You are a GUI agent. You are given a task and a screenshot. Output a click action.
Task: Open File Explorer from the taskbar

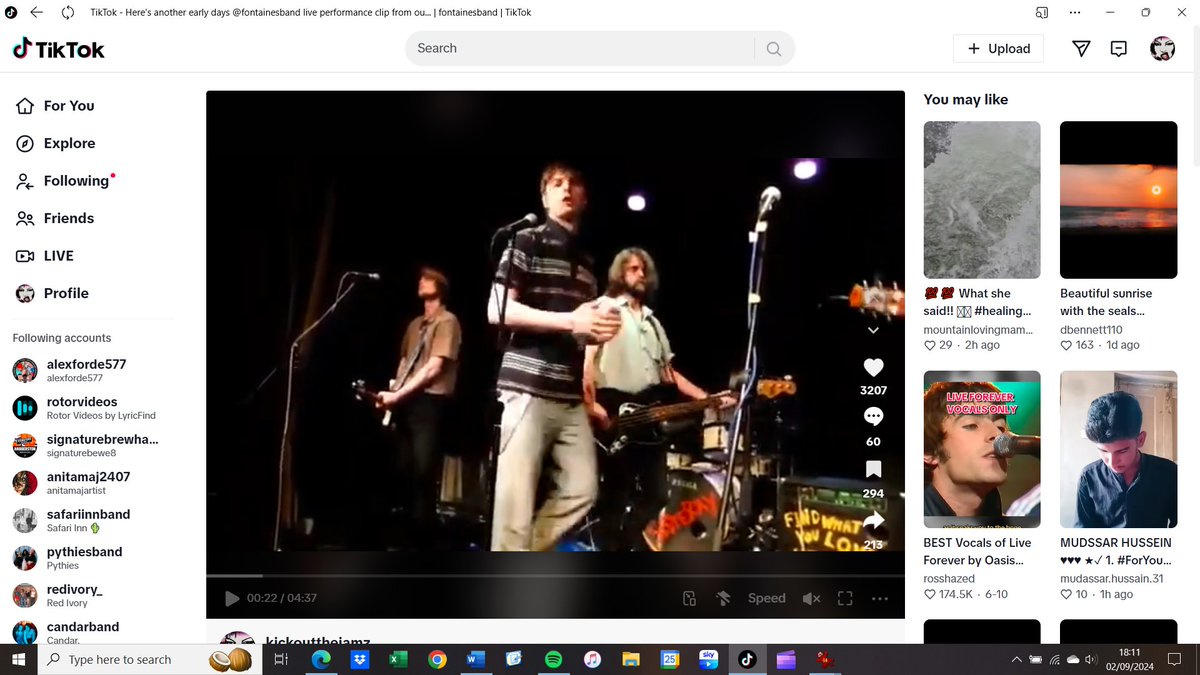pyautogui.click(x=631, y=659)
